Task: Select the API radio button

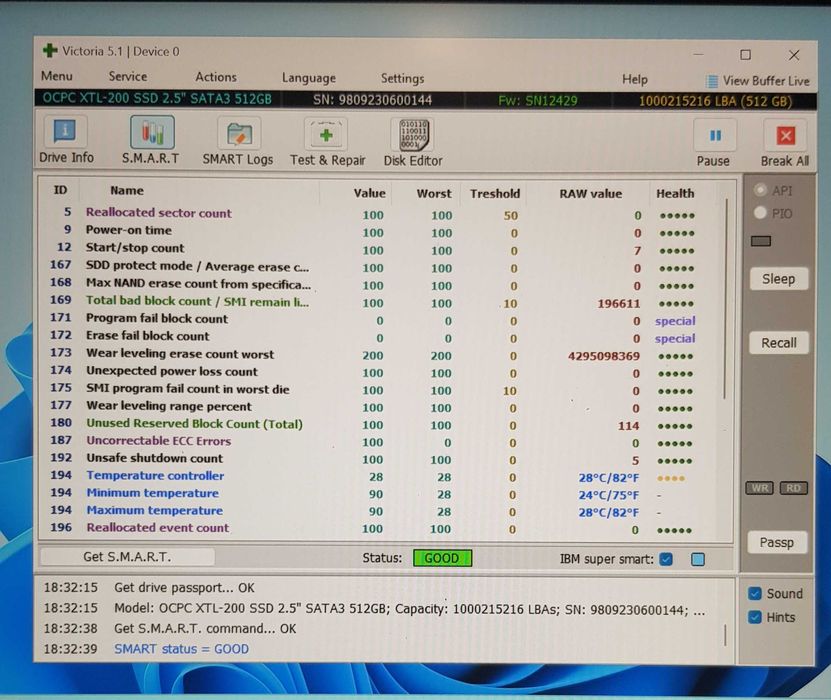Action: pos(761,190)
